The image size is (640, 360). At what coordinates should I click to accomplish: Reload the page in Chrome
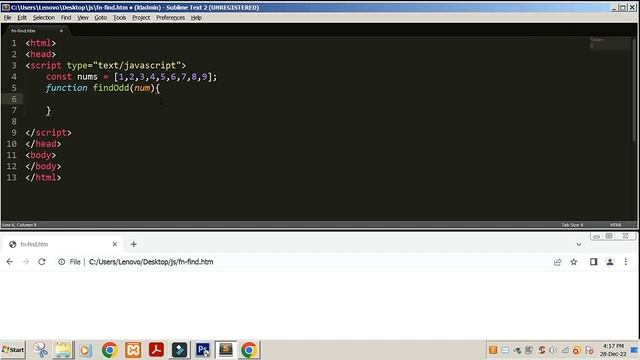(42, 262)
